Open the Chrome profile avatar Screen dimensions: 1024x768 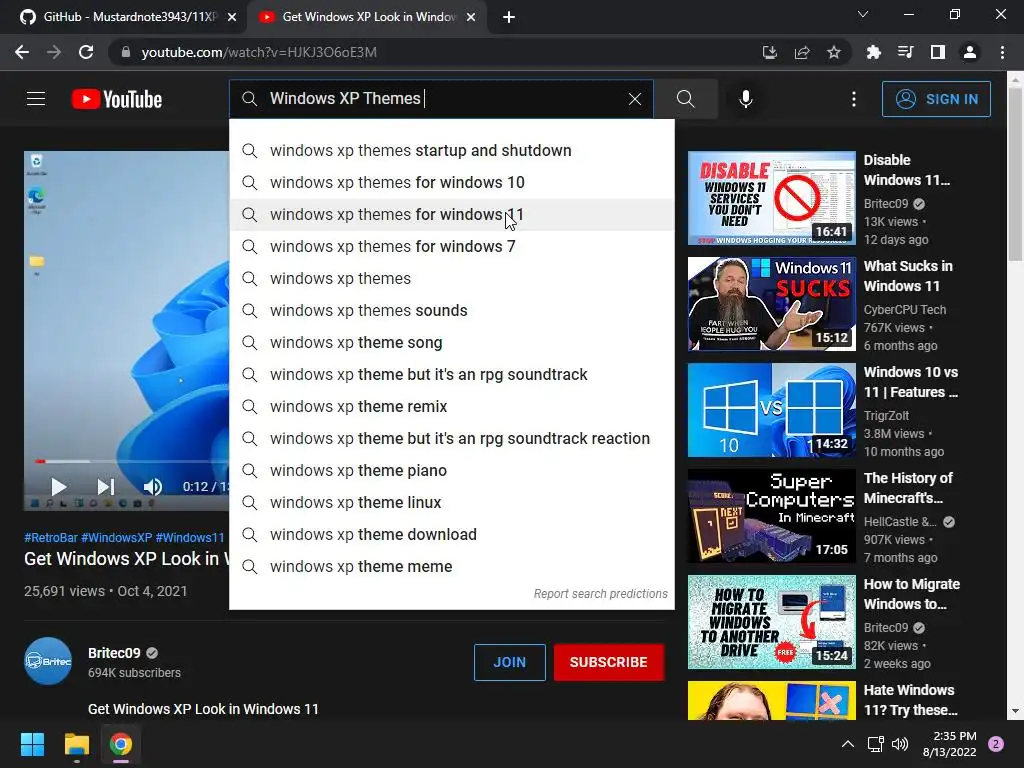[x=970, y=52]
